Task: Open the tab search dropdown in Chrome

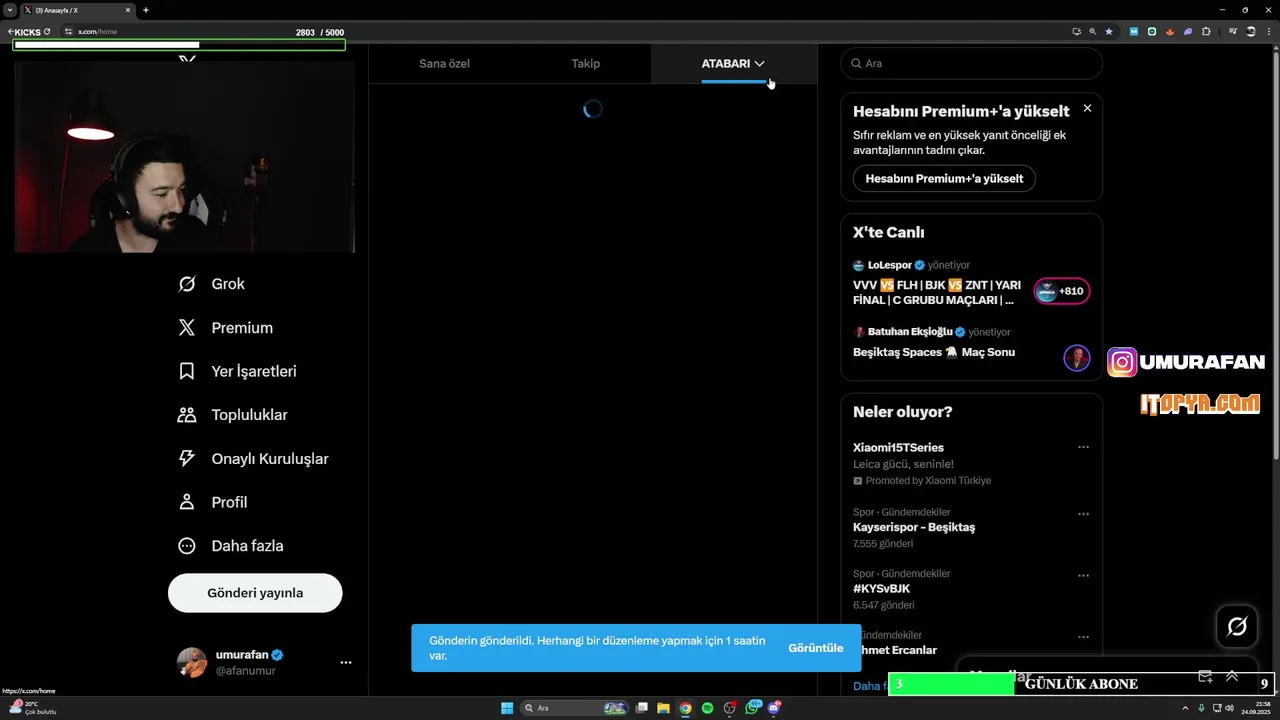Action: 9,10
